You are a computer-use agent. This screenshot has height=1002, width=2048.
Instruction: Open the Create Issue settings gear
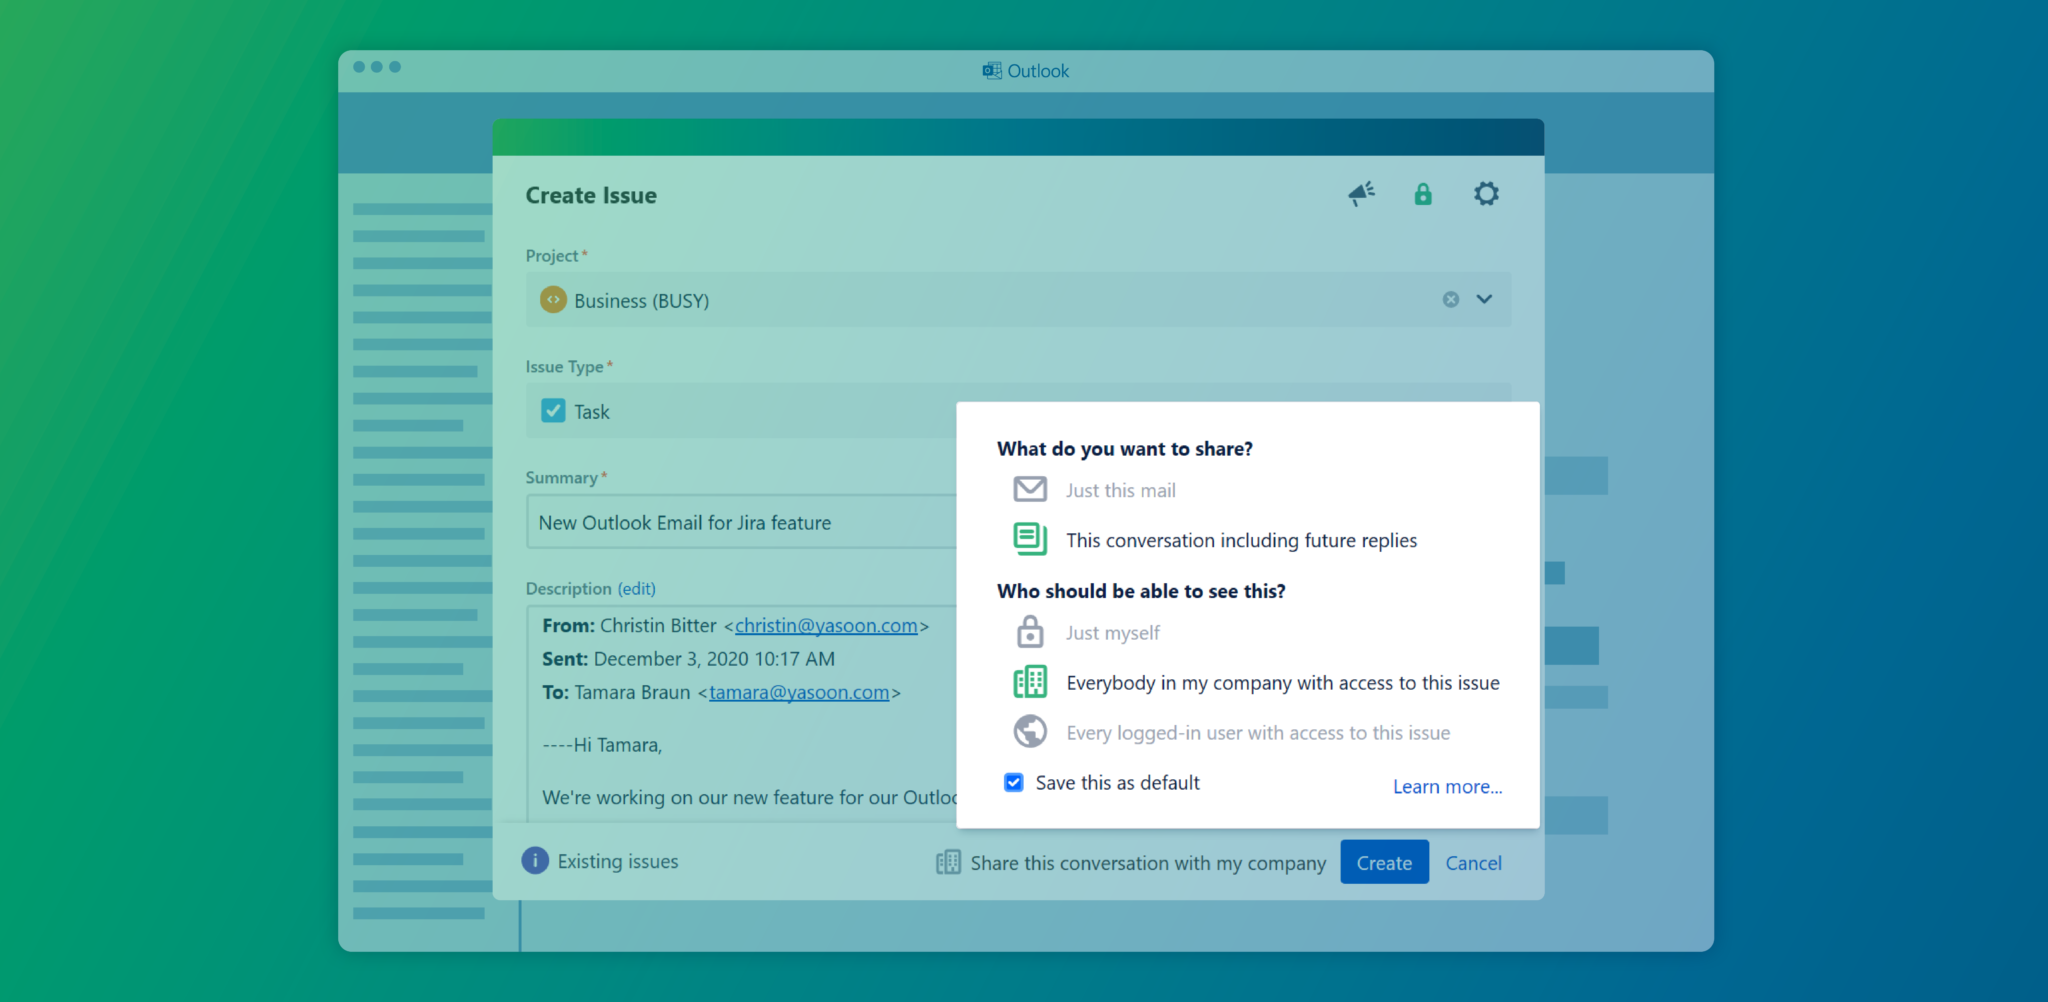[x=1486, y=193]
